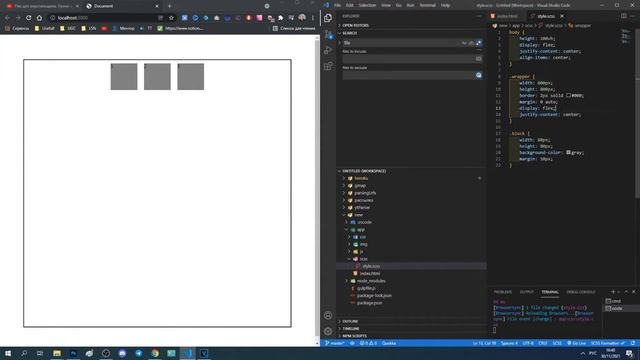Switch to Output panel tab

(527, 292)
